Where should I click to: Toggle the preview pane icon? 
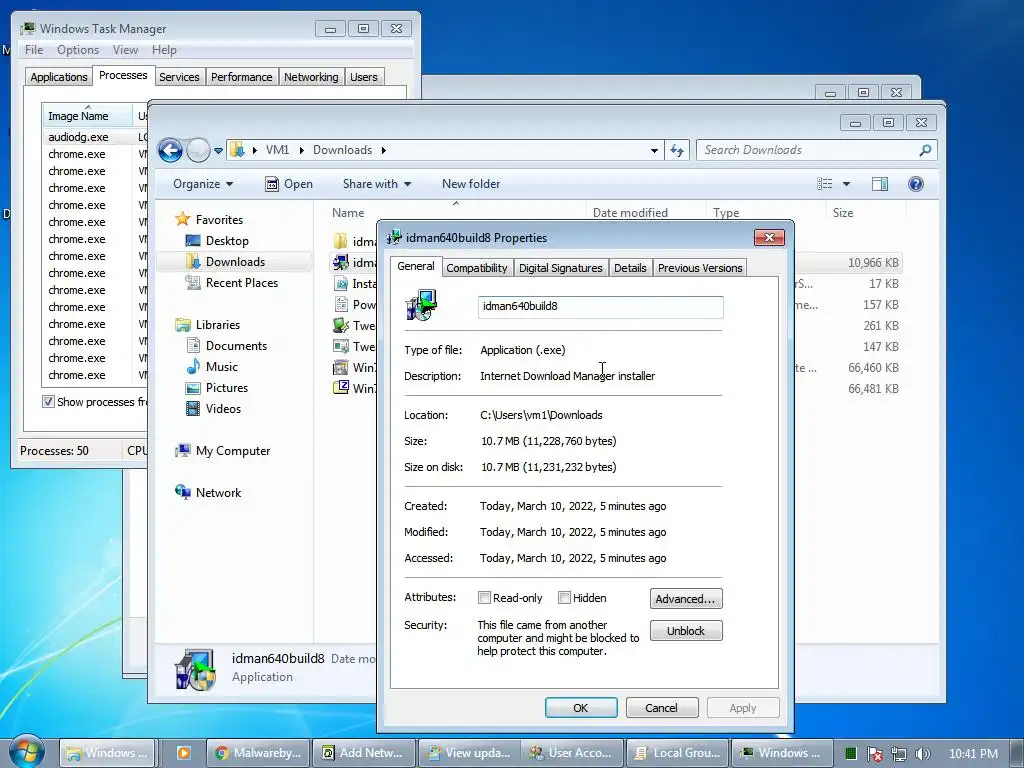(880, 184)
